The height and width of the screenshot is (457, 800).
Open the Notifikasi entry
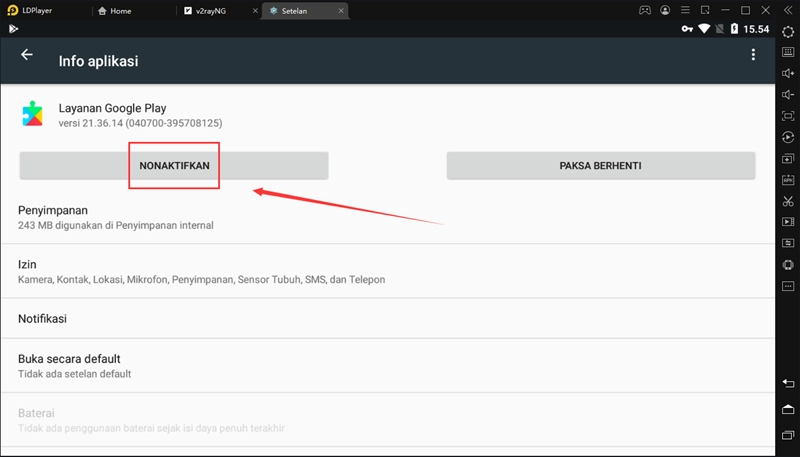pos(388,319)
